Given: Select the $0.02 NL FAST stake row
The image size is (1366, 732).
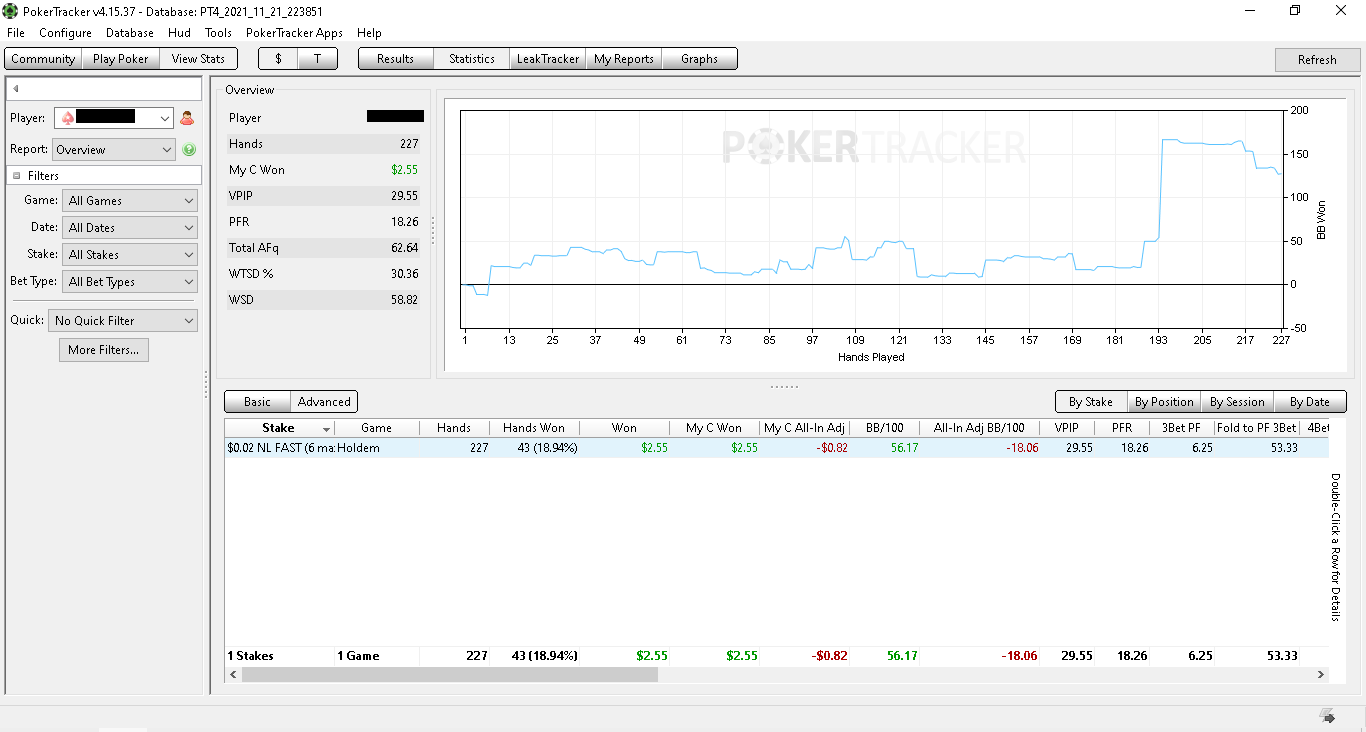Looking at the screenshot, I should 777,448.
